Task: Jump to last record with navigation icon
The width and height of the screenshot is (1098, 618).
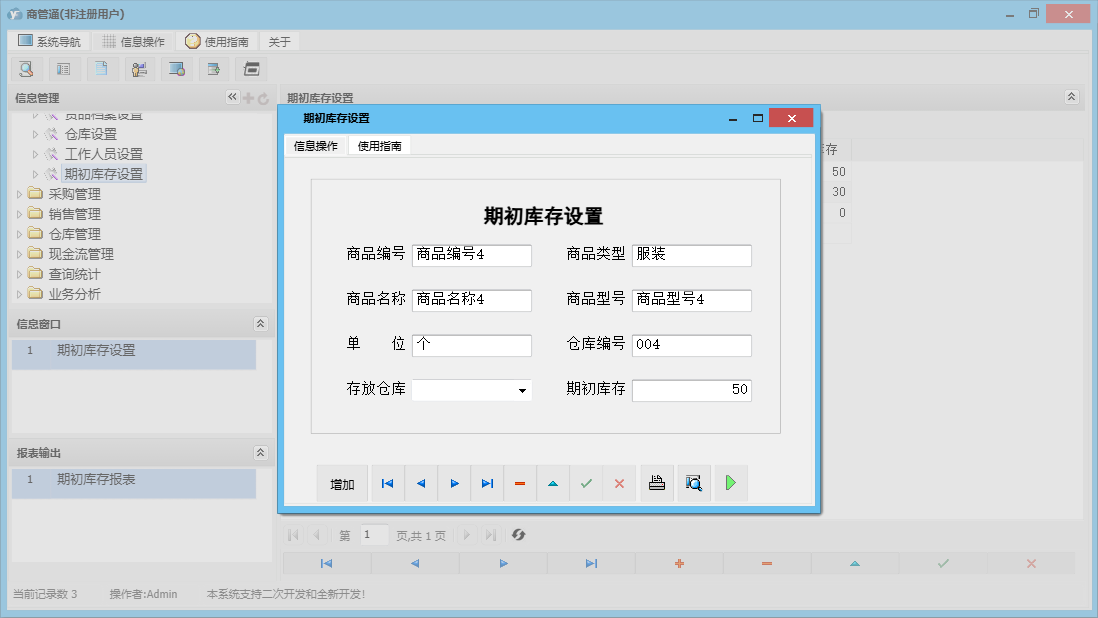Action: (x=487, y=483)
